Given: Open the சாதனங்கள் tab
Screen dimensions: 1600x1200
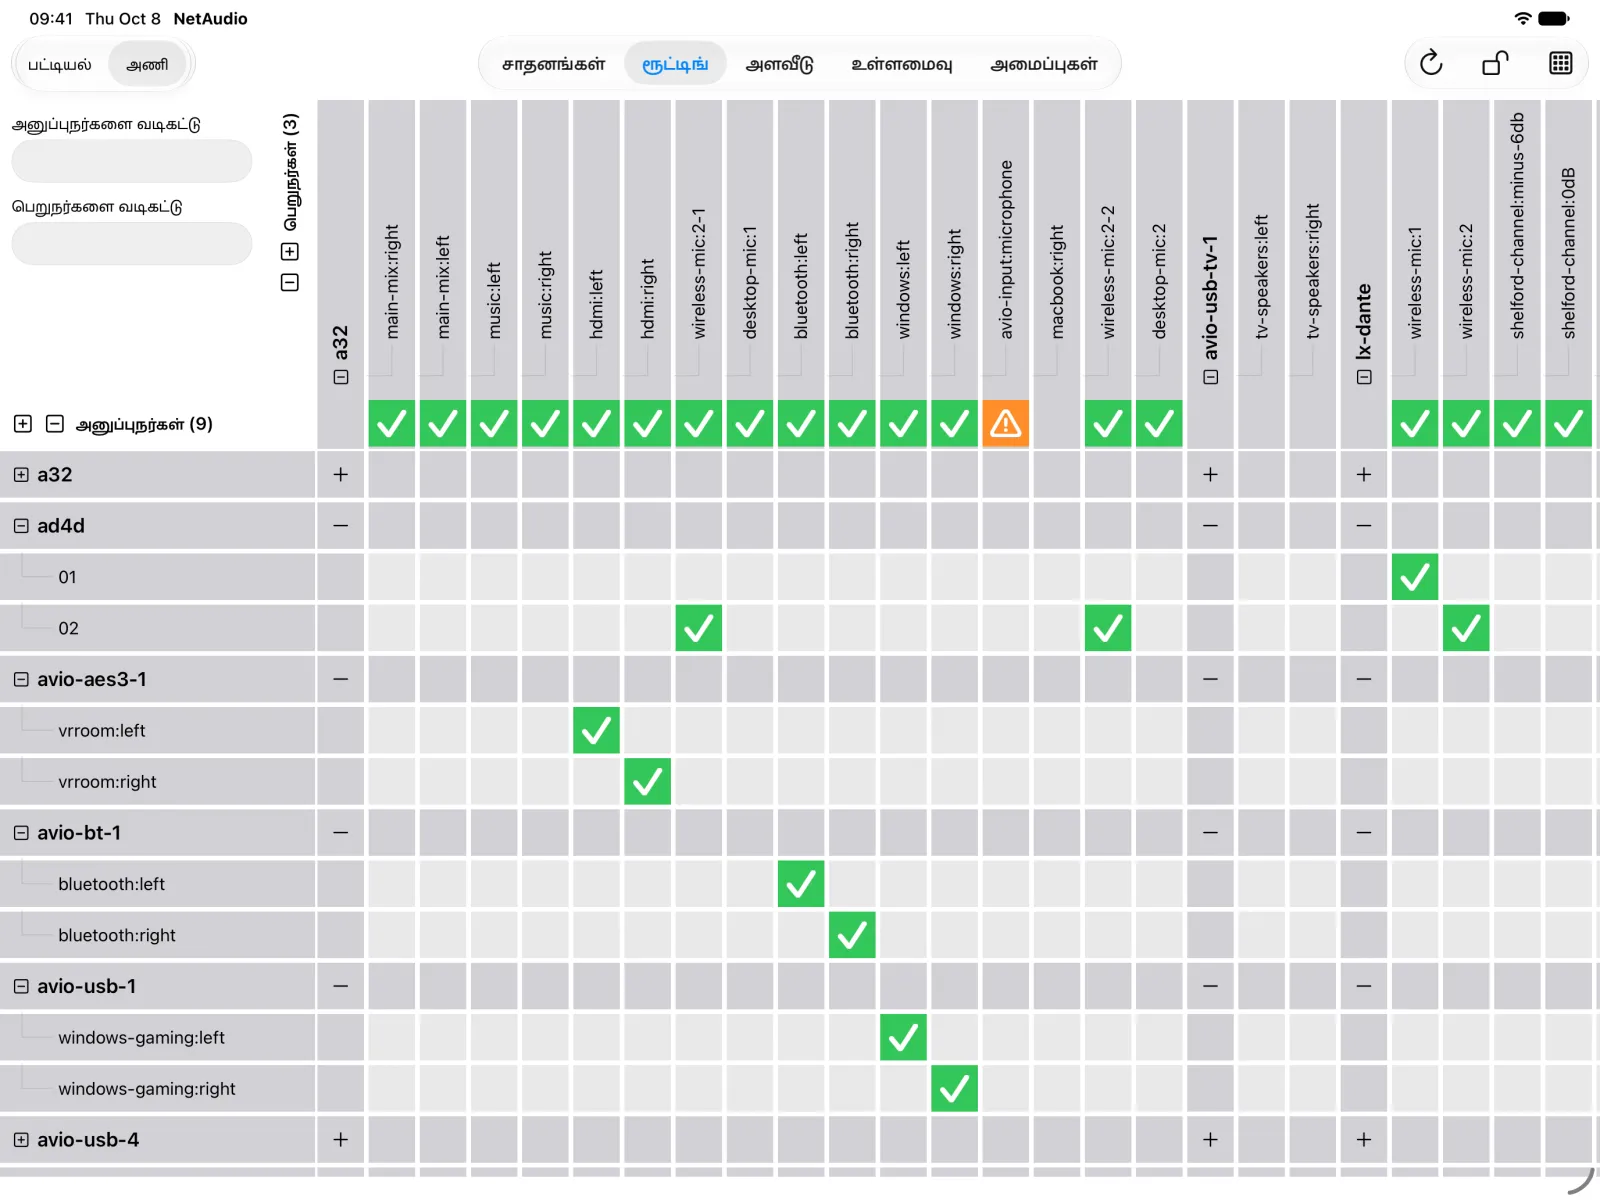Looking at the screenshot, I should pyautogui.click(x=553, y=64).
